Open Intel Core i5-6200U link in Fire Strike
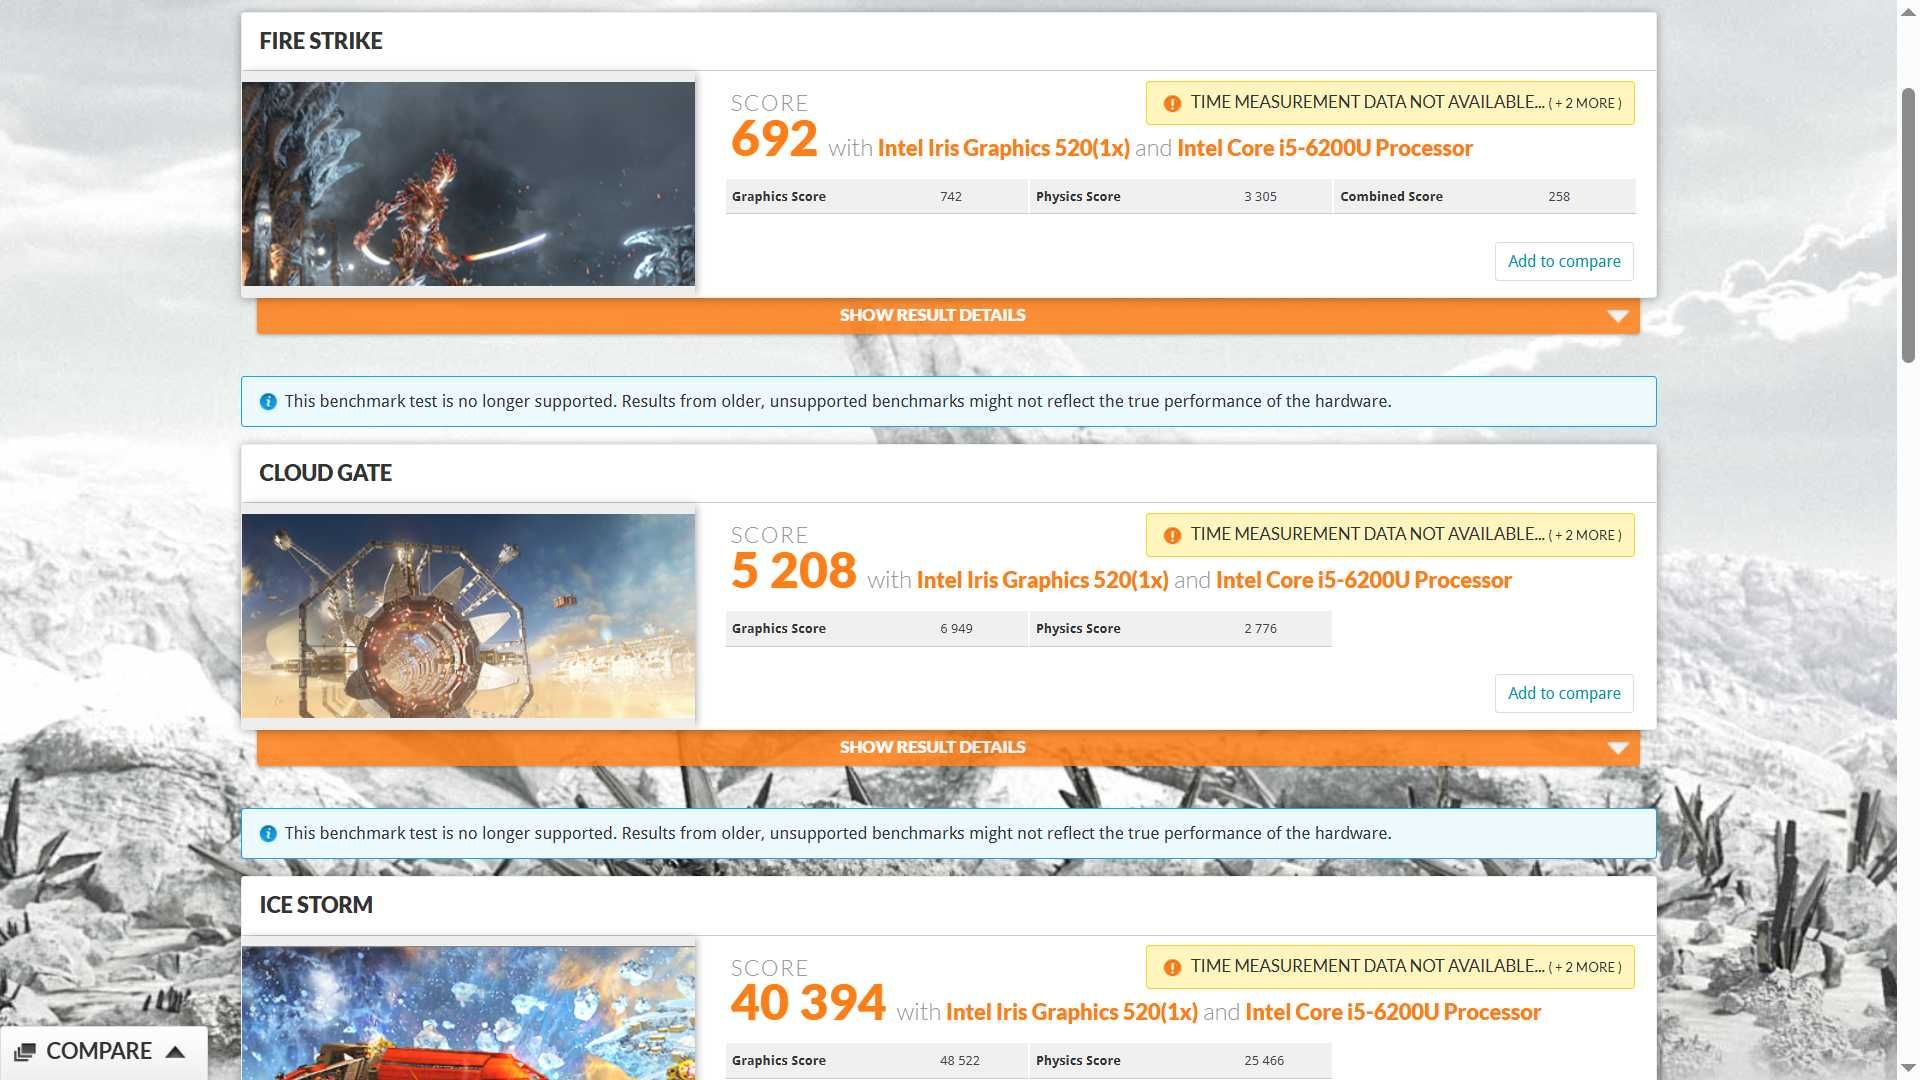 [x=1325, y=148]
